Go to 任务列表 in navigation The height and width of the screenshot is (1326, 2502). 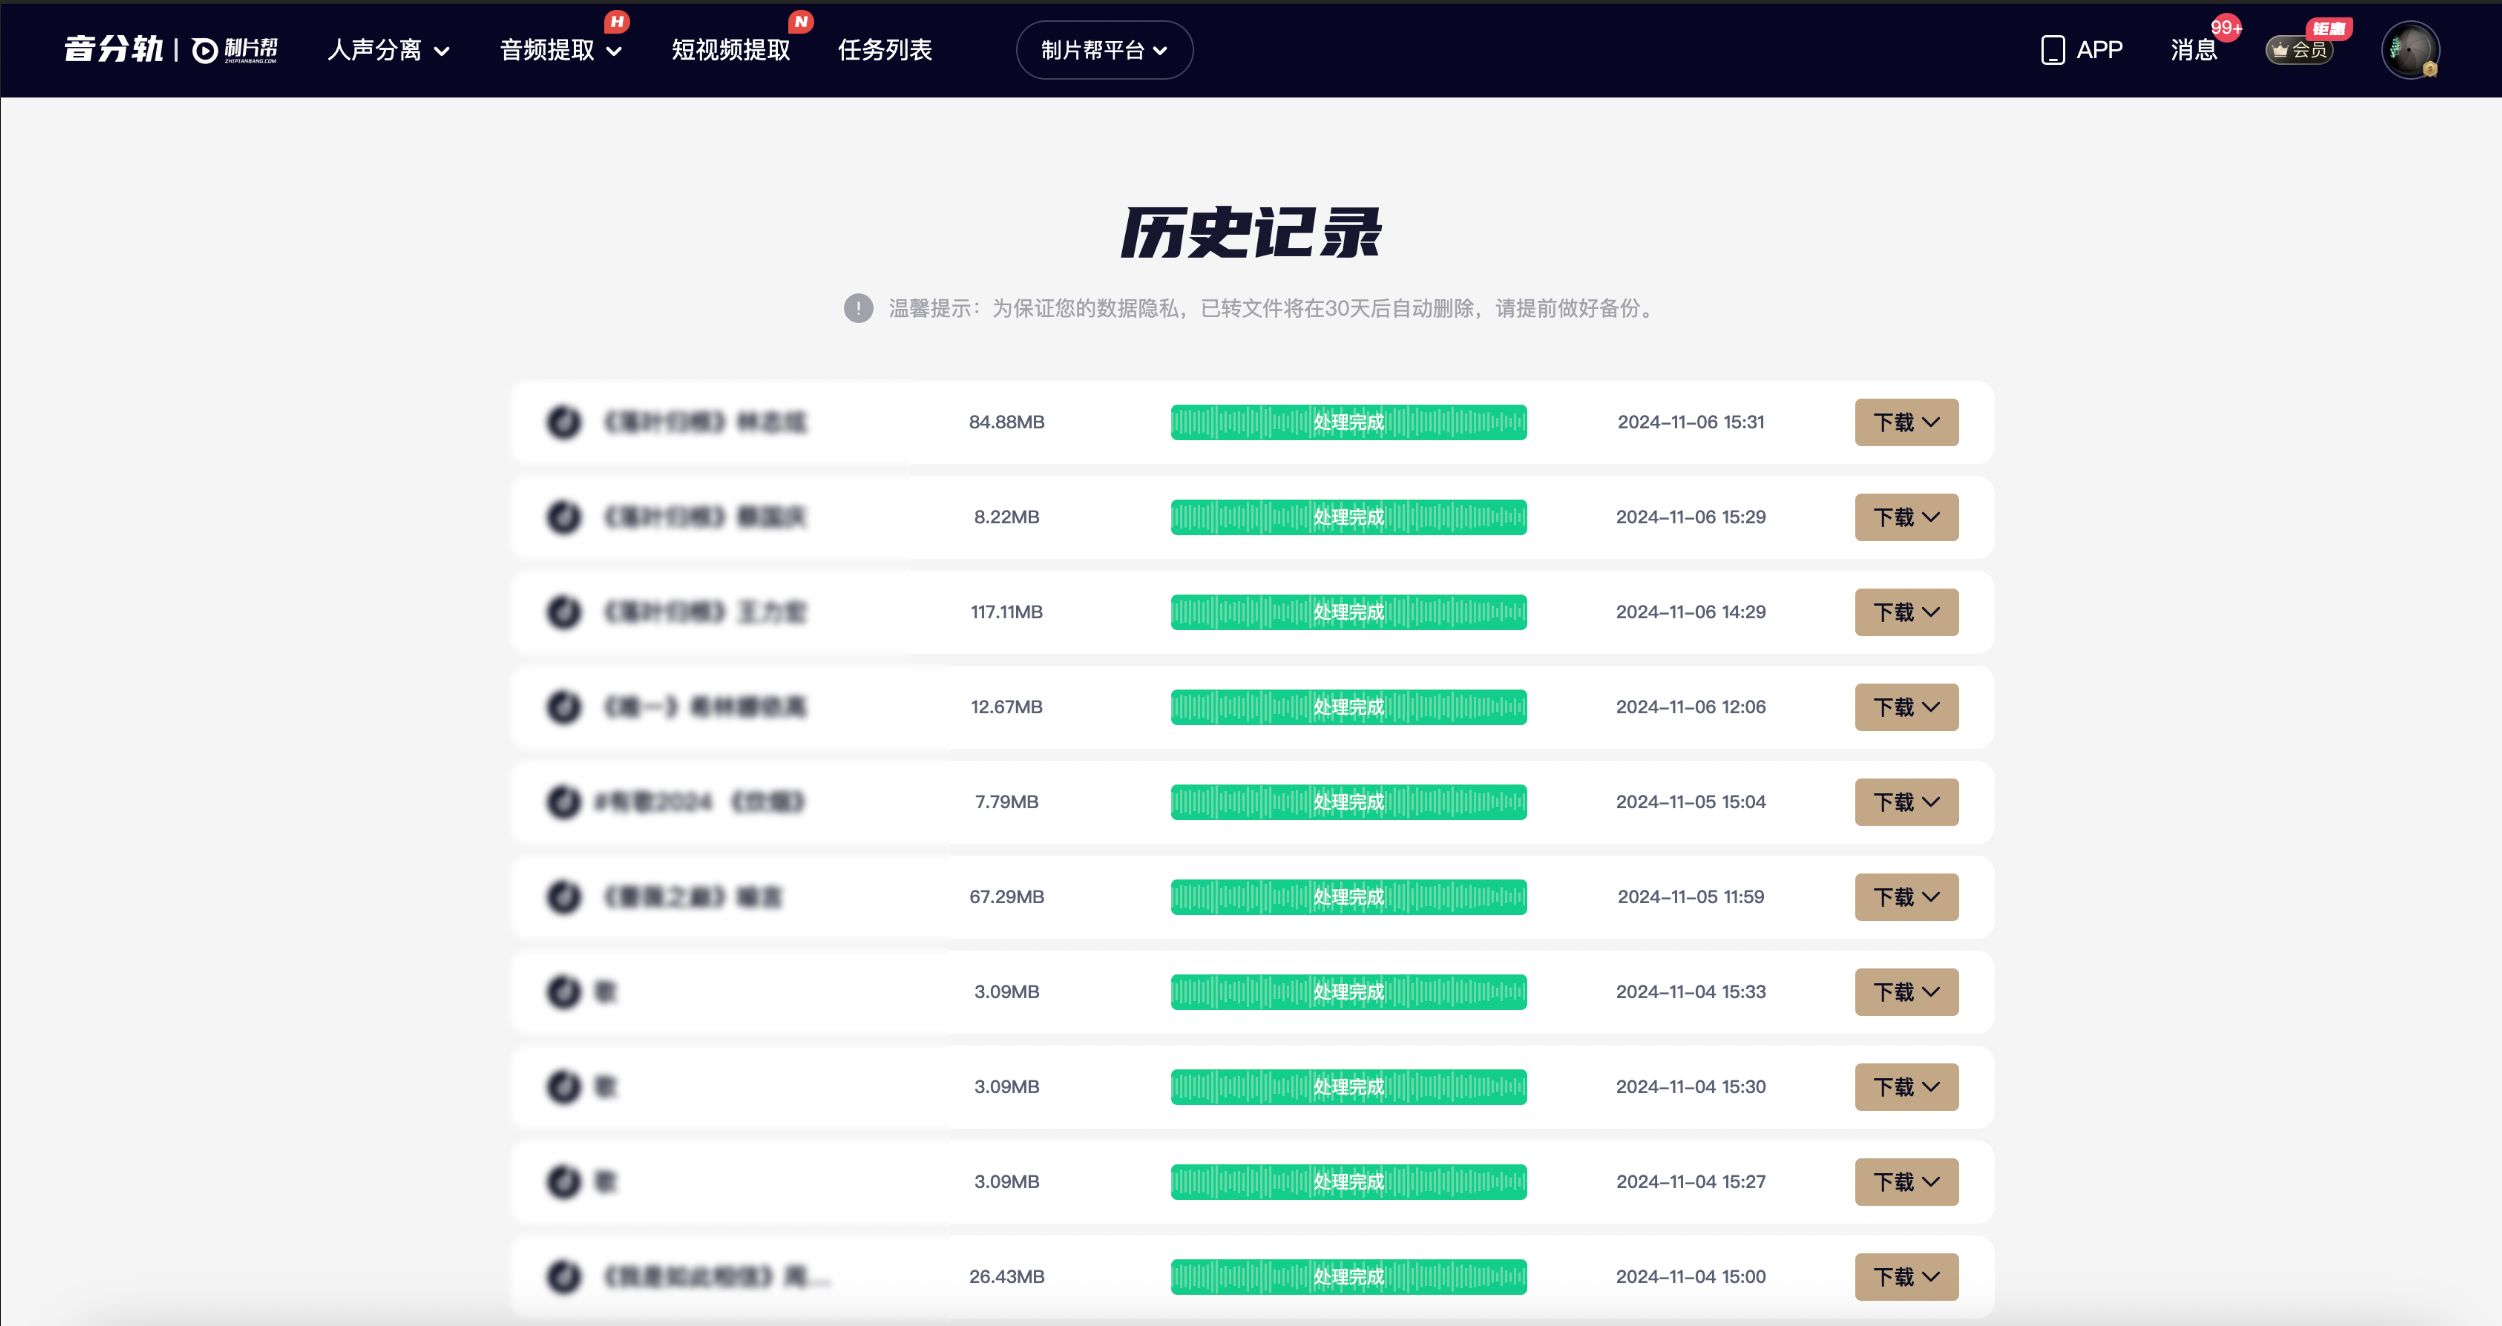pyautogui.click(x=885, y=50)
